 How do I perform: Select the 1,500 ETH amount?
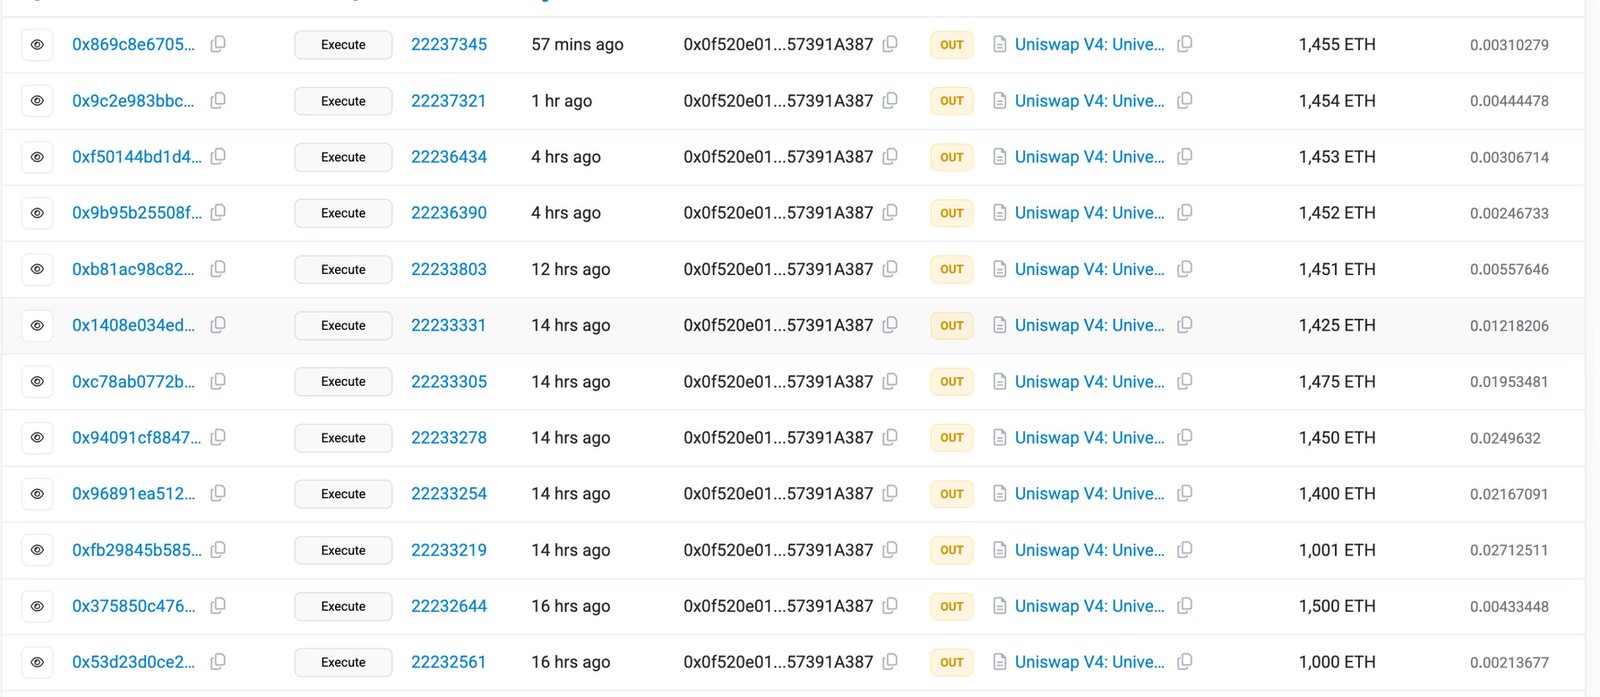[1337, 606]
